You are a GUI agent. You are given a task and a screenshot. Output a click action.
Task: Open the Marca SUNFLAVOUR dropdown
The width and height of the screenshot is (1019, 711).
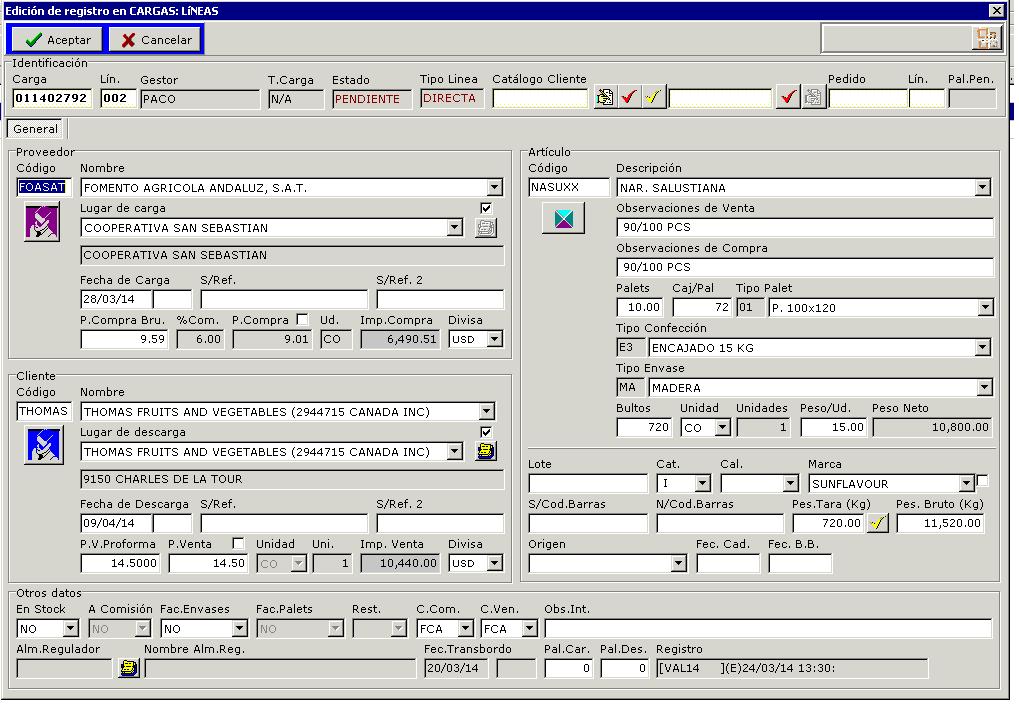[x=966, y=484]
